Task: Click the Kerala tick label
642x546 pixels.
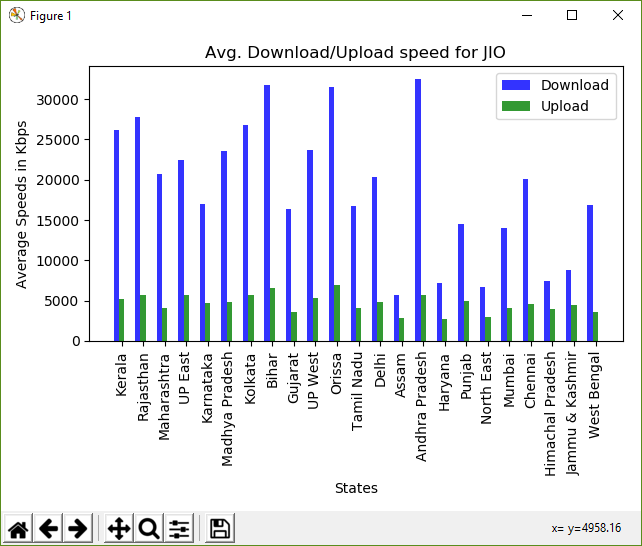Action: pos(121,375)
